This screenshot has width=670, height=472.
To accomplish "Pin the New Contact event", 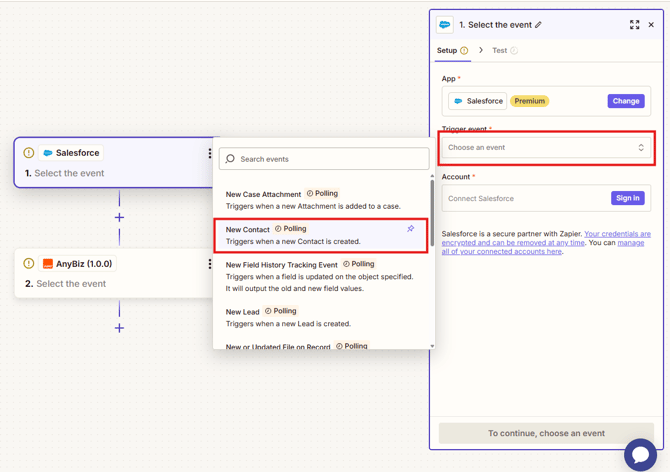I will 411,229.
